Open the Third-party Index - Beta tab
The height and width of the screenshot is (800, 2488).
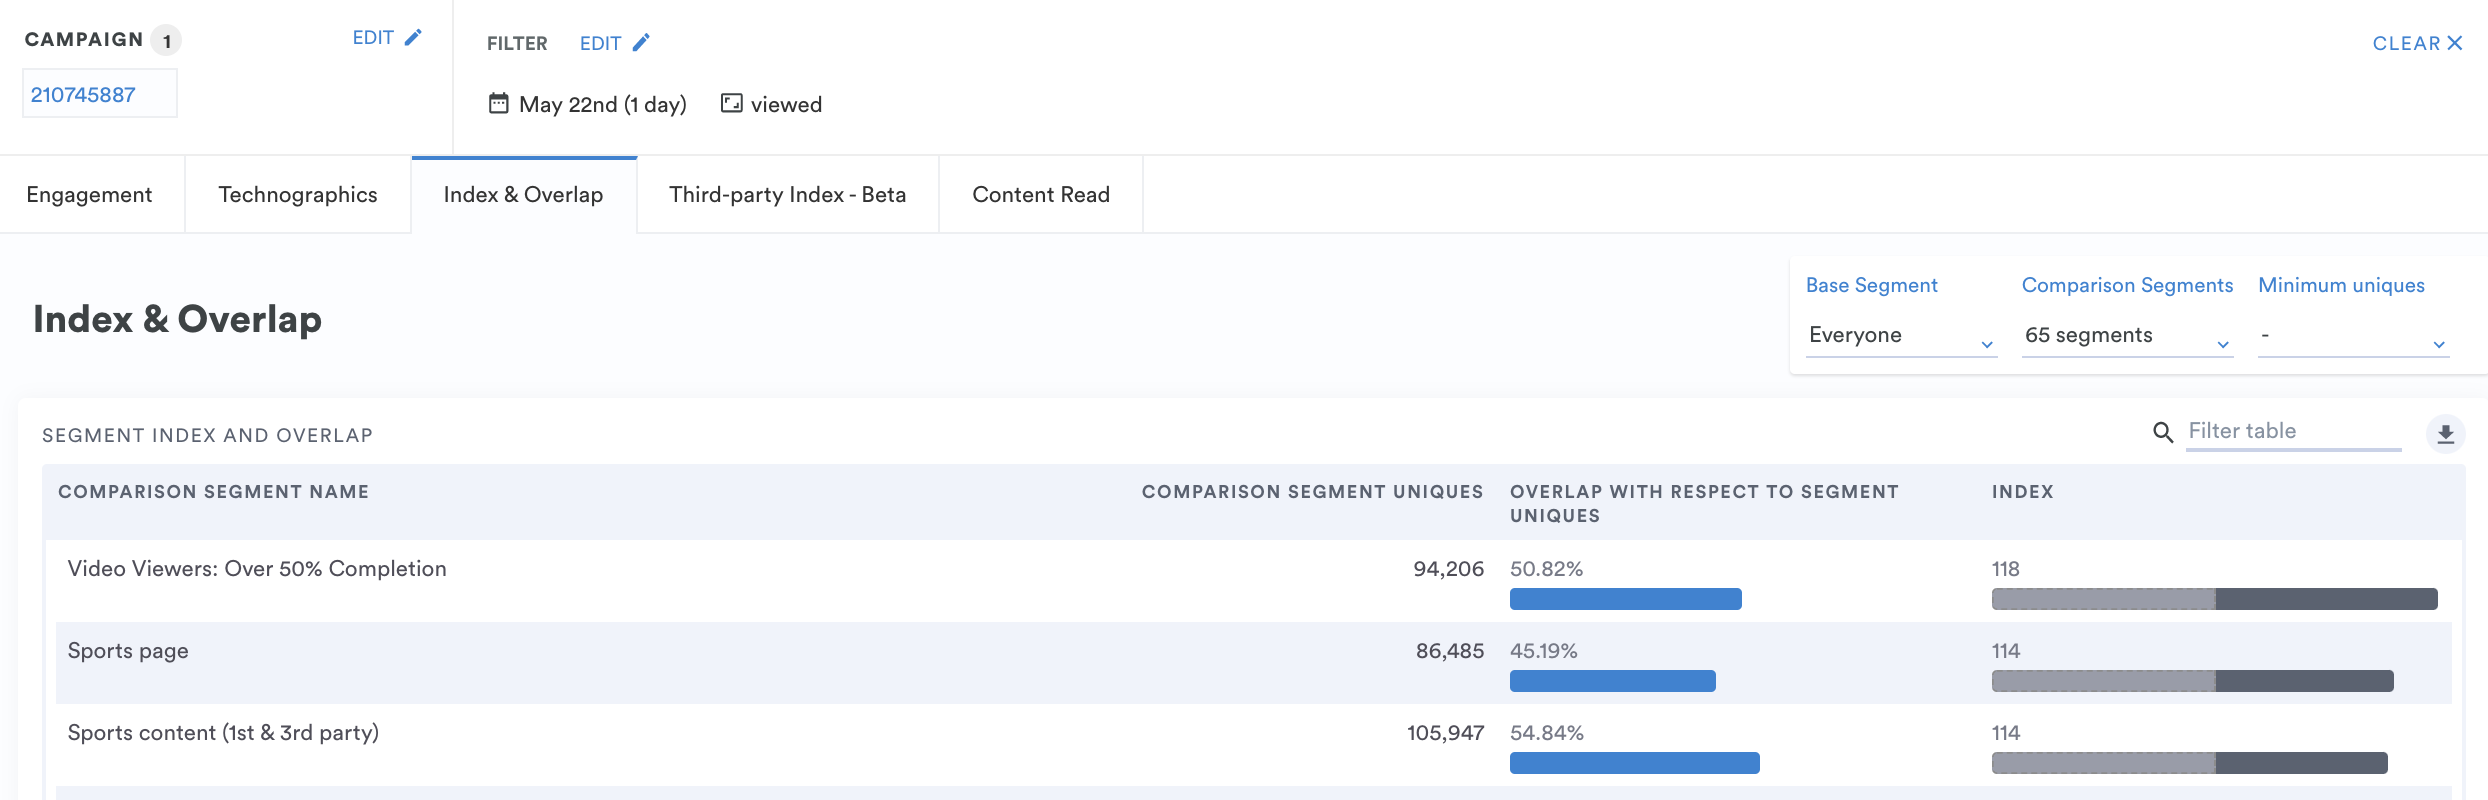788,195
